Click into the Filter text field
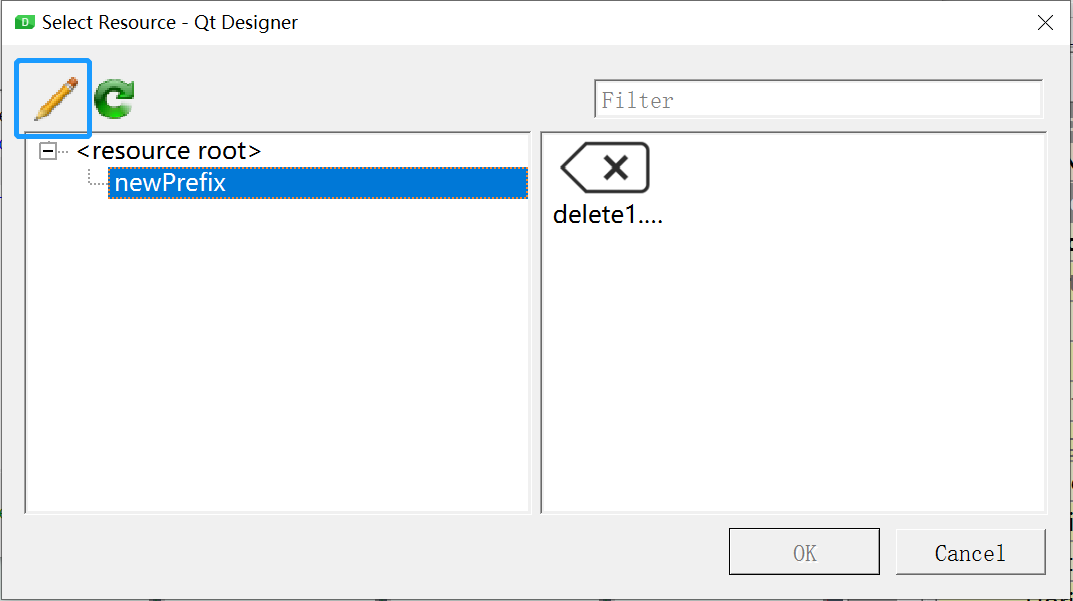The image size is (1073, 601). pos(818,100)
